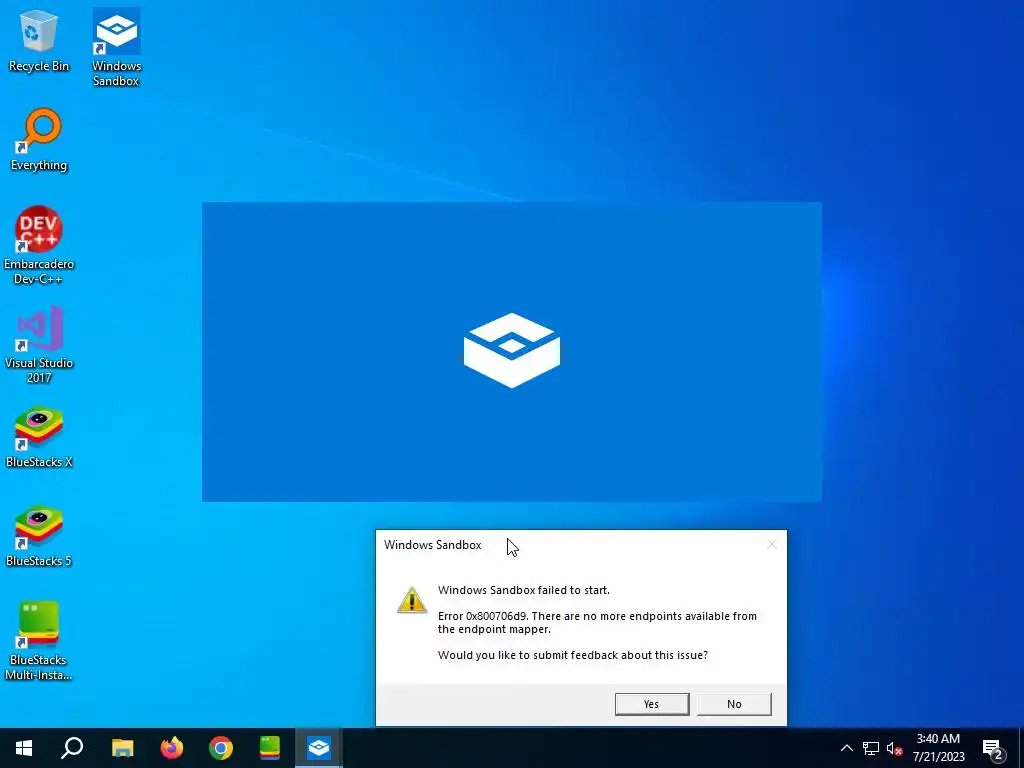Open the network status tray icon
Image resolution: width=1024 pixels, height=768 pixels.
[x=871, y=748]
